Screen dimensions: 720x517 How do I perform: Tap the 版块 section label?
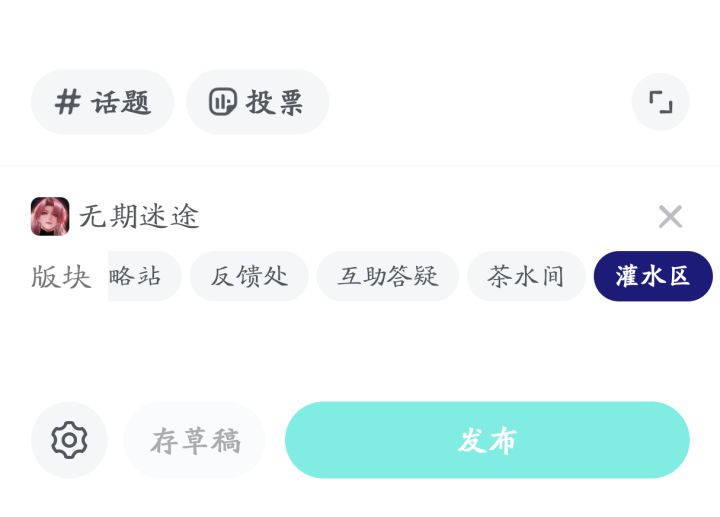pyautogui.click(x=61, y=277)
